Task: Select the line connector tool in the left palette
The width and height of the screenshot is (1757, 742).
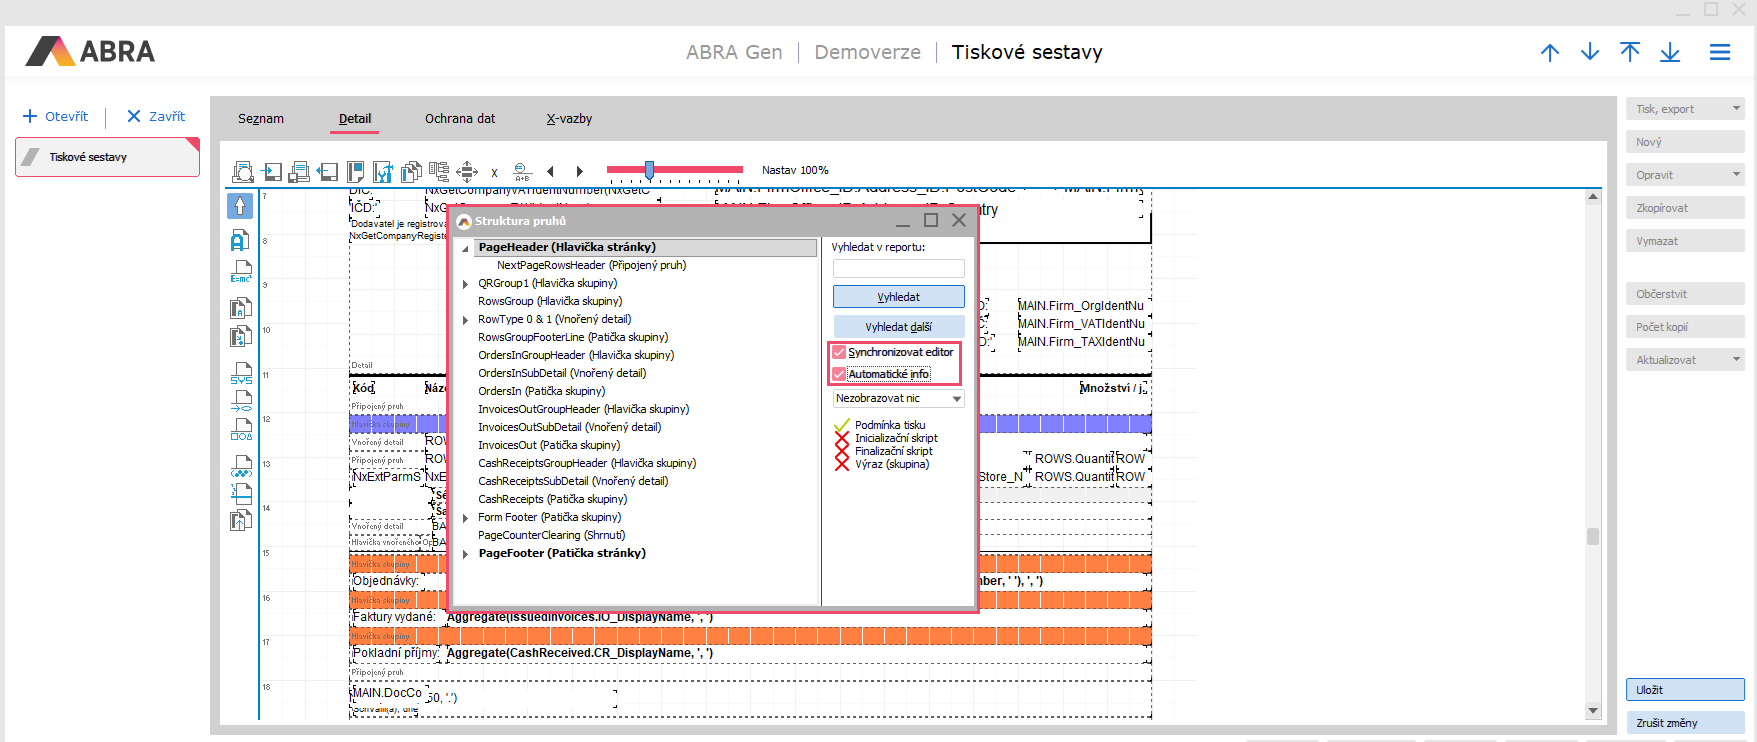Action: click(x=241, y=402)
